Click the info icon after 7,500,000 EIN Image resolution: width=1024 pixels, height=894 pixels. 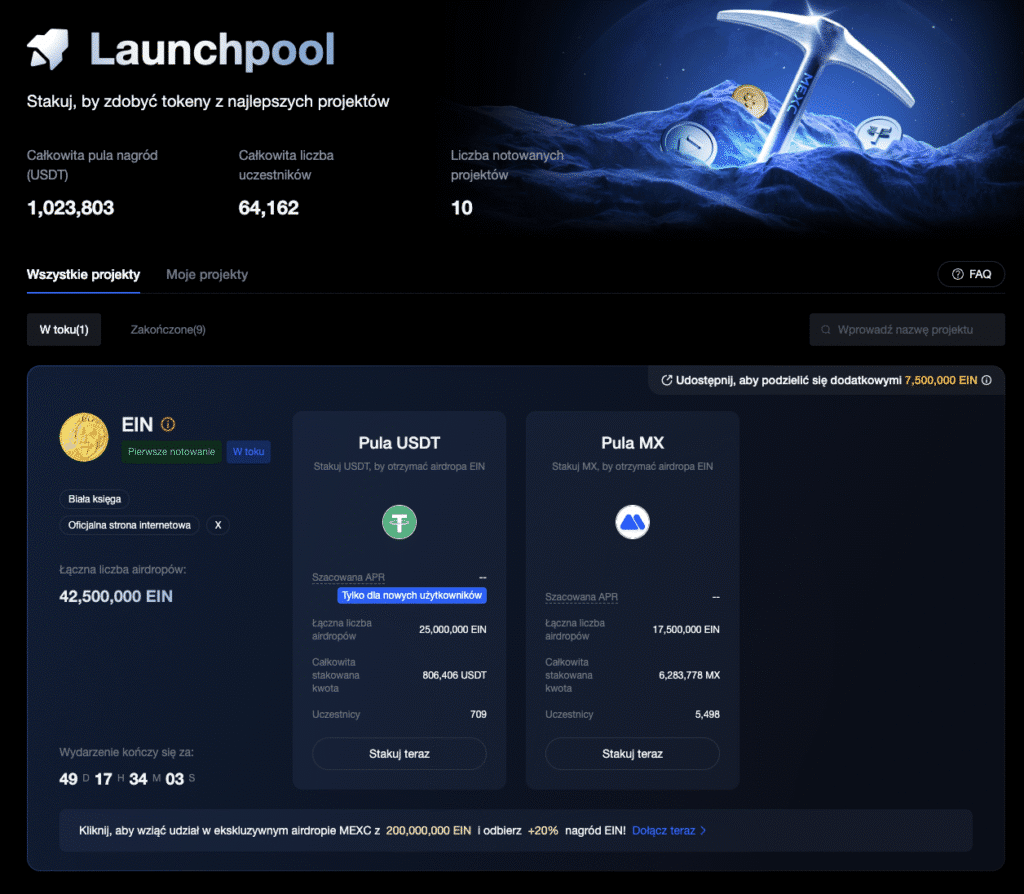(986, 380)
